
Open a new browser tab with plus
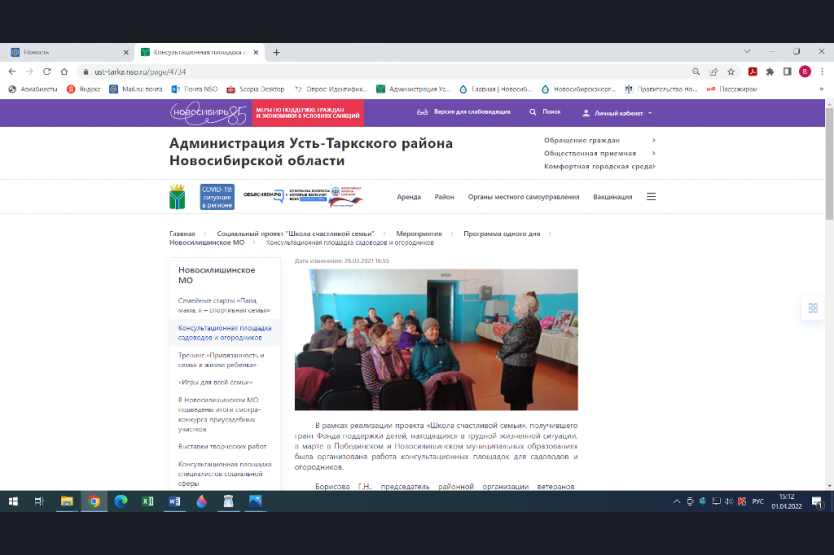[x=276, y=52]
